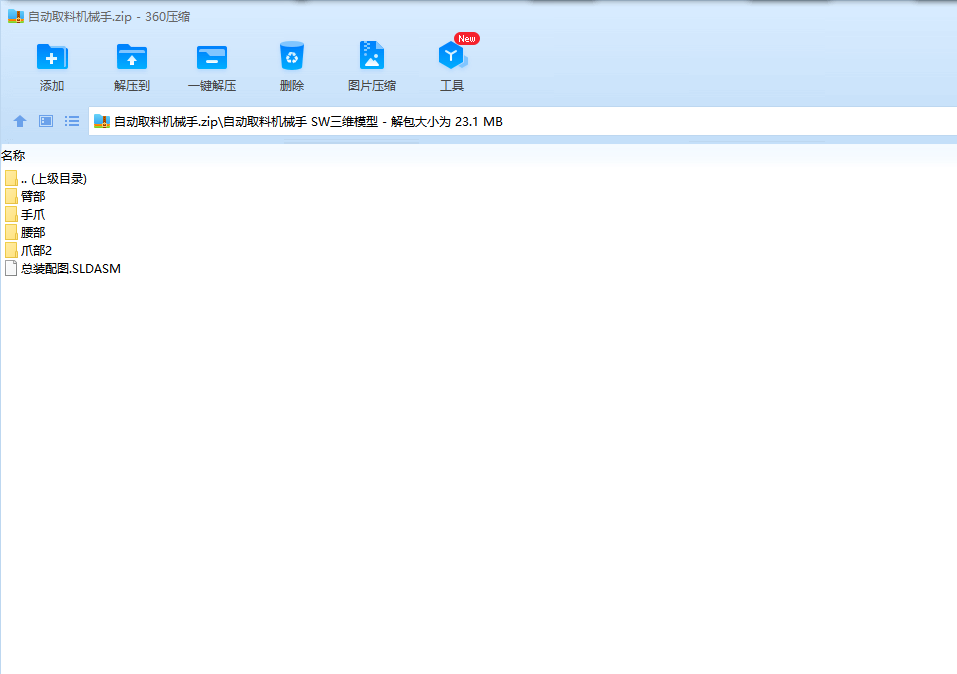Image resolution: width=957 pixels, height=674 pixels.
Task: Open the 图片压缩 image compression tool
Action: [372, 56]
